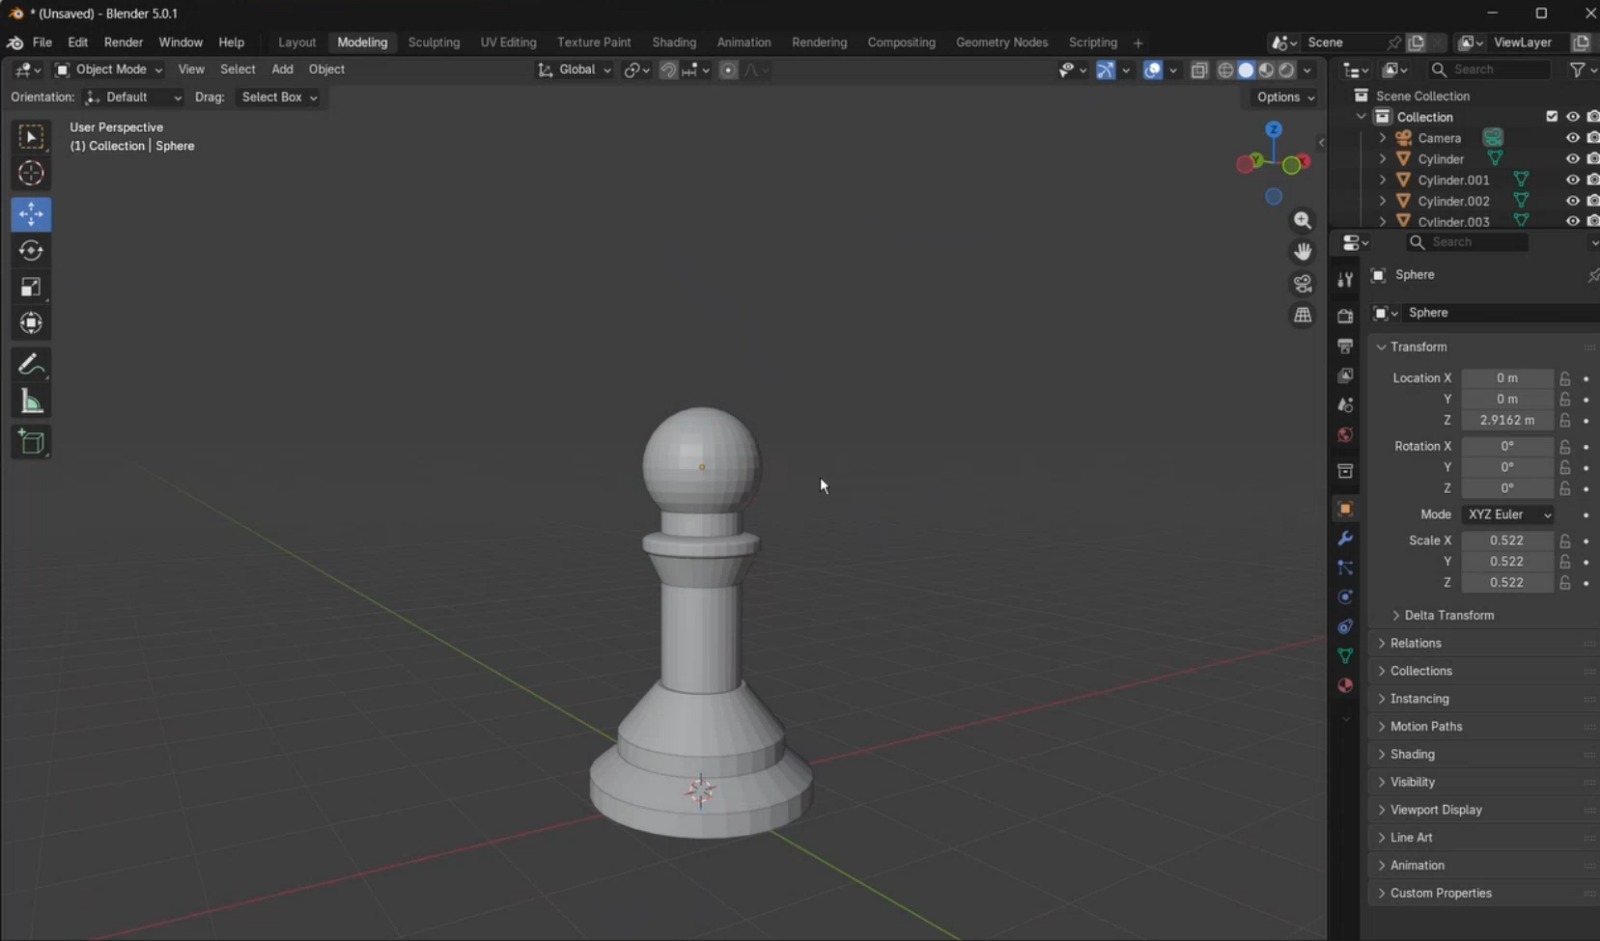This screenshot has width=1600, height=941.
Task: Switch viewport to Wireframe shading mode
Action: point(1225,70)
